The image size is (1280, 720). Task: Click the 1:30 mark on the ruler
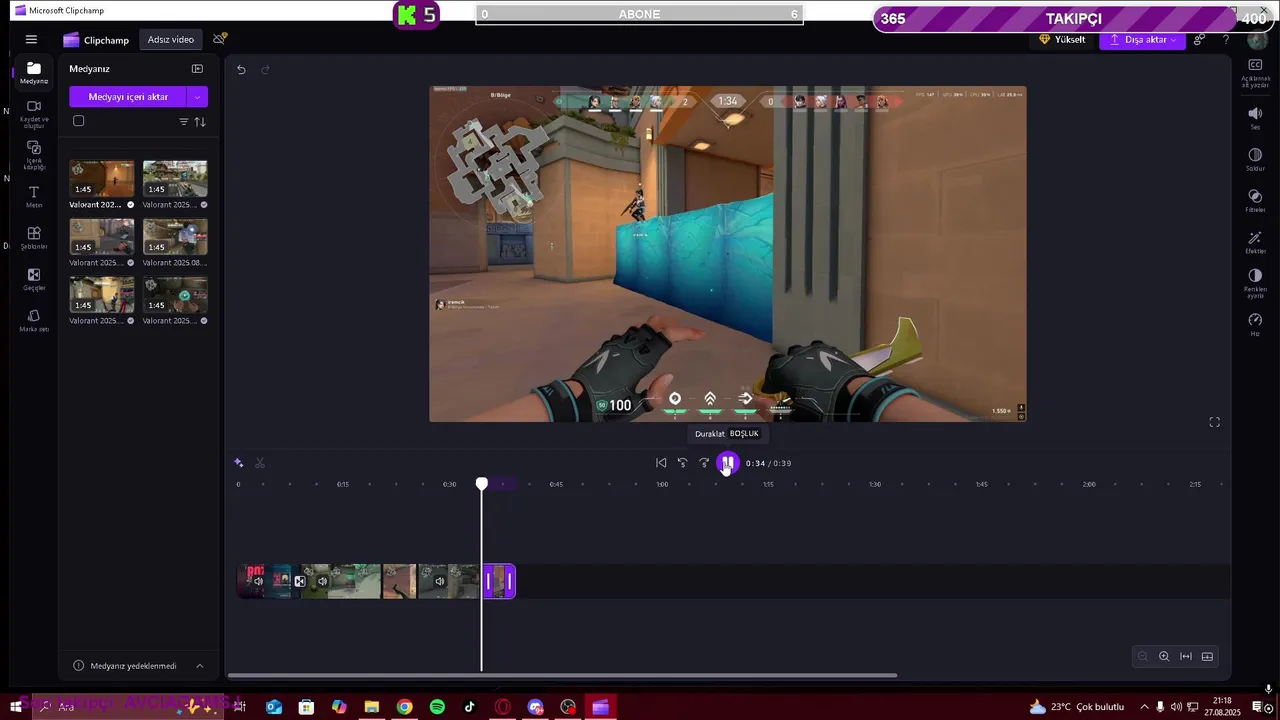(875, 484)
